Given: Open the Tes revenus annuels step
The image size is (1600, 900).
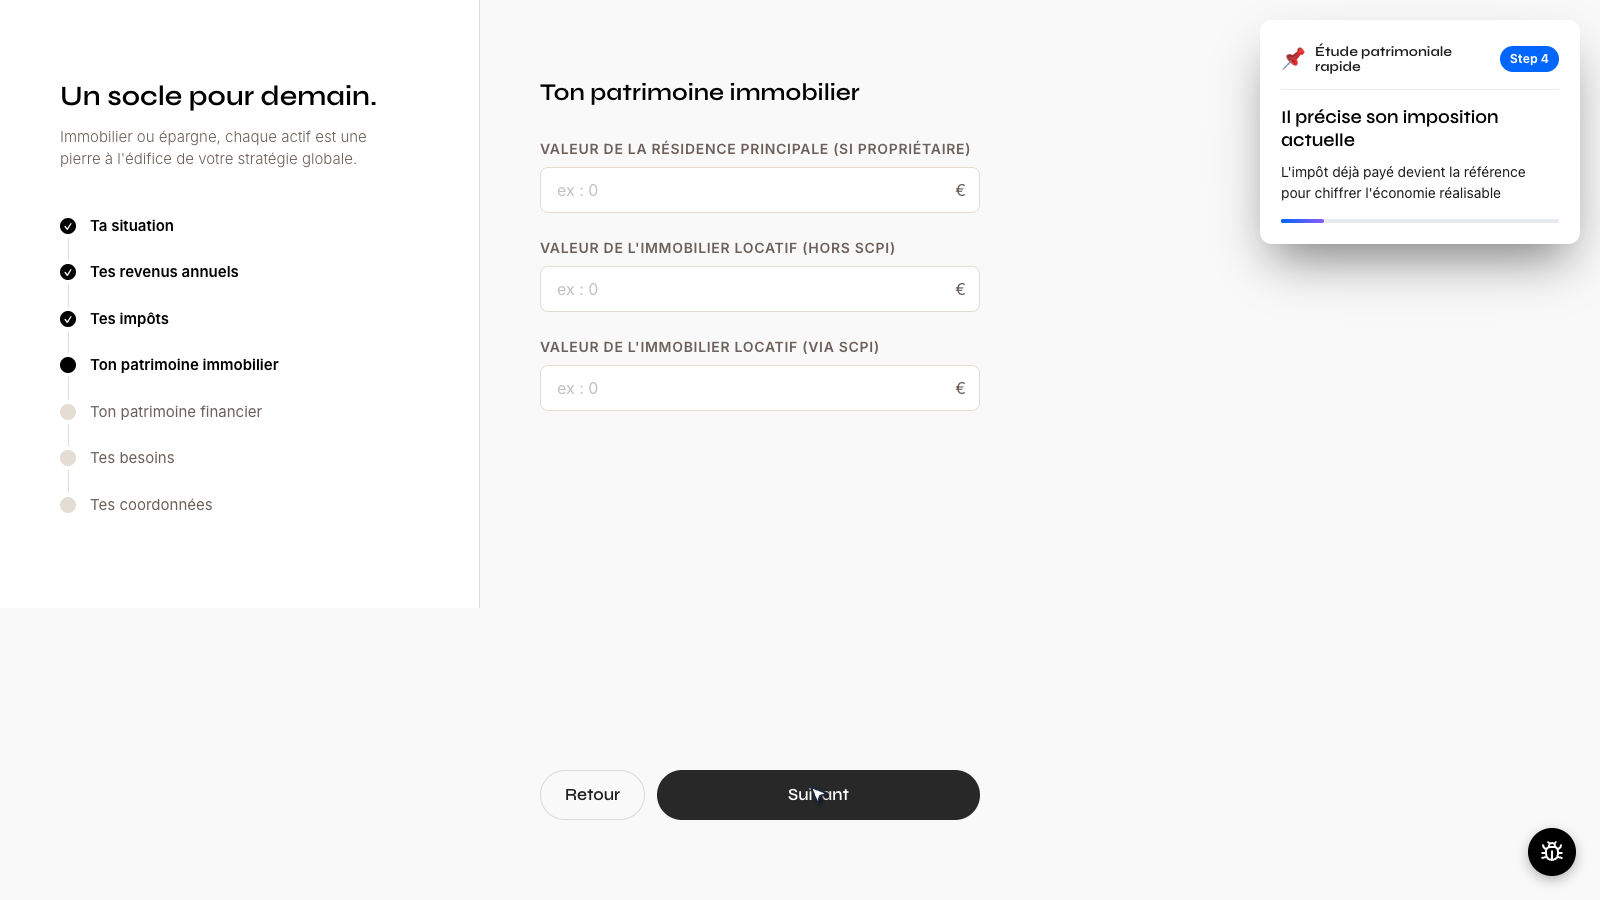Looking at the screenshot, I should (164, 272).
